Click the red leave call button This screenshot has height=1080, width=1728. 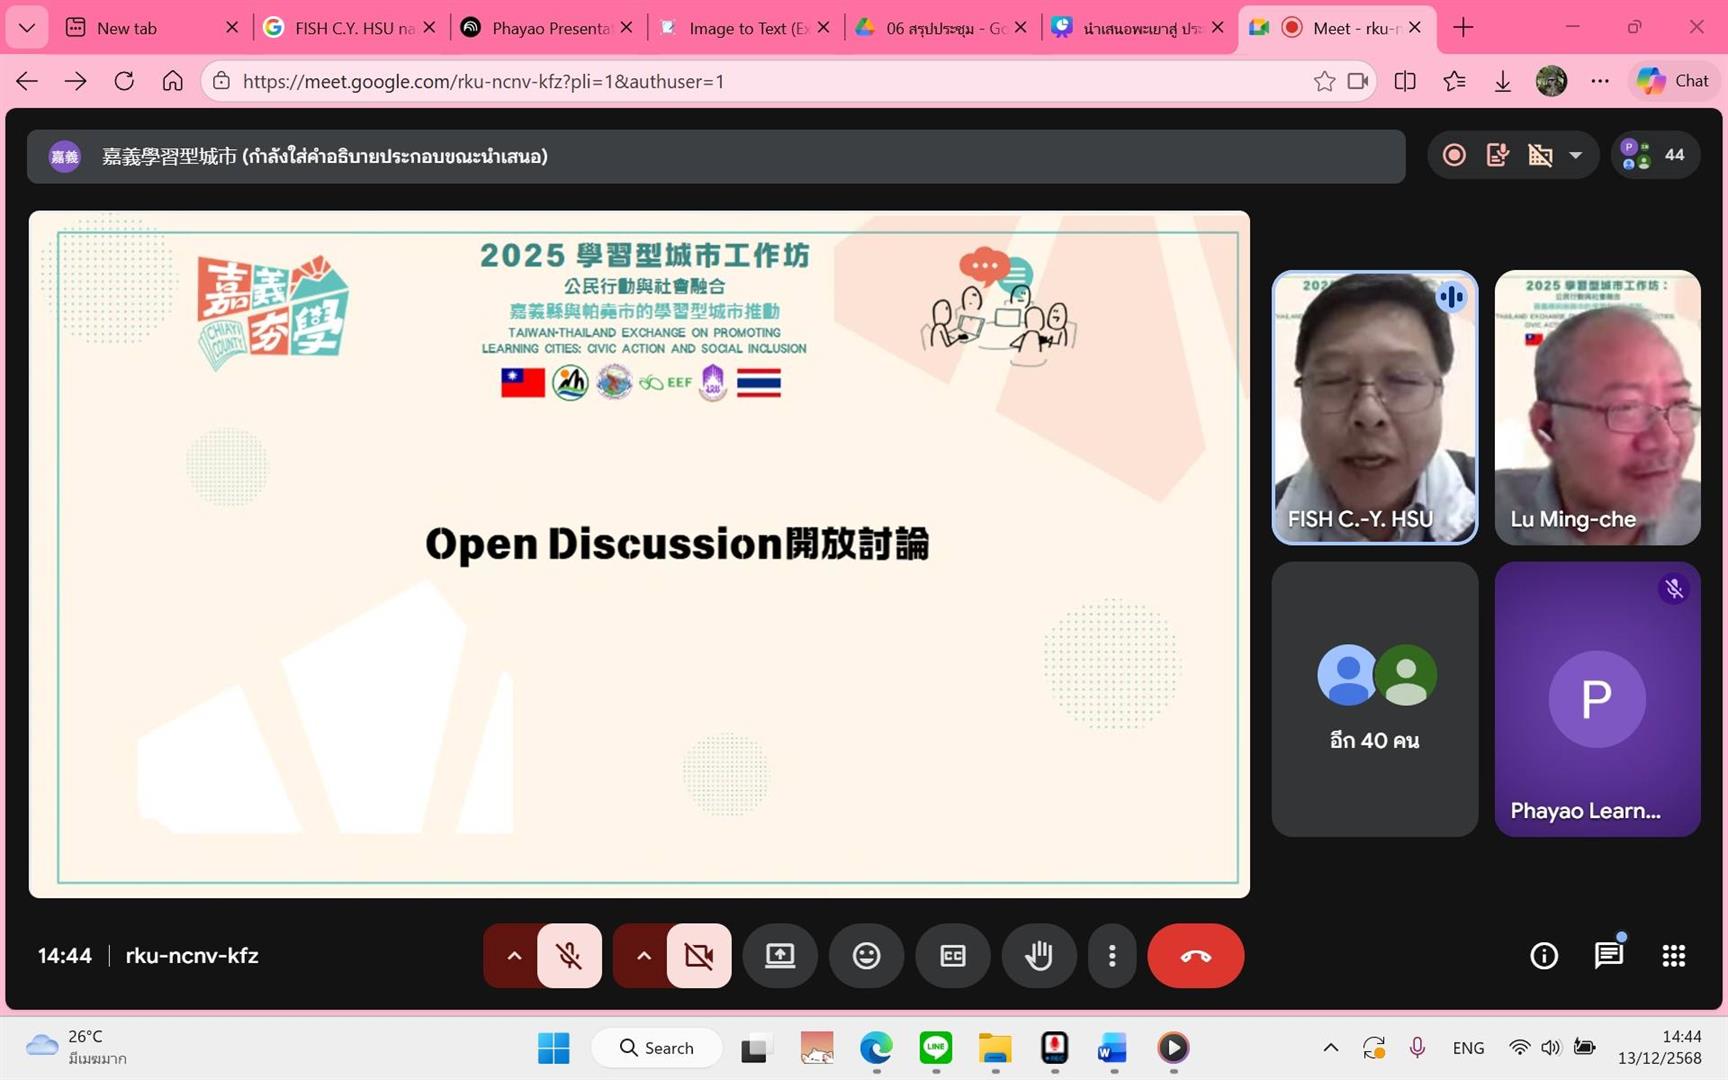[1195, 956]
